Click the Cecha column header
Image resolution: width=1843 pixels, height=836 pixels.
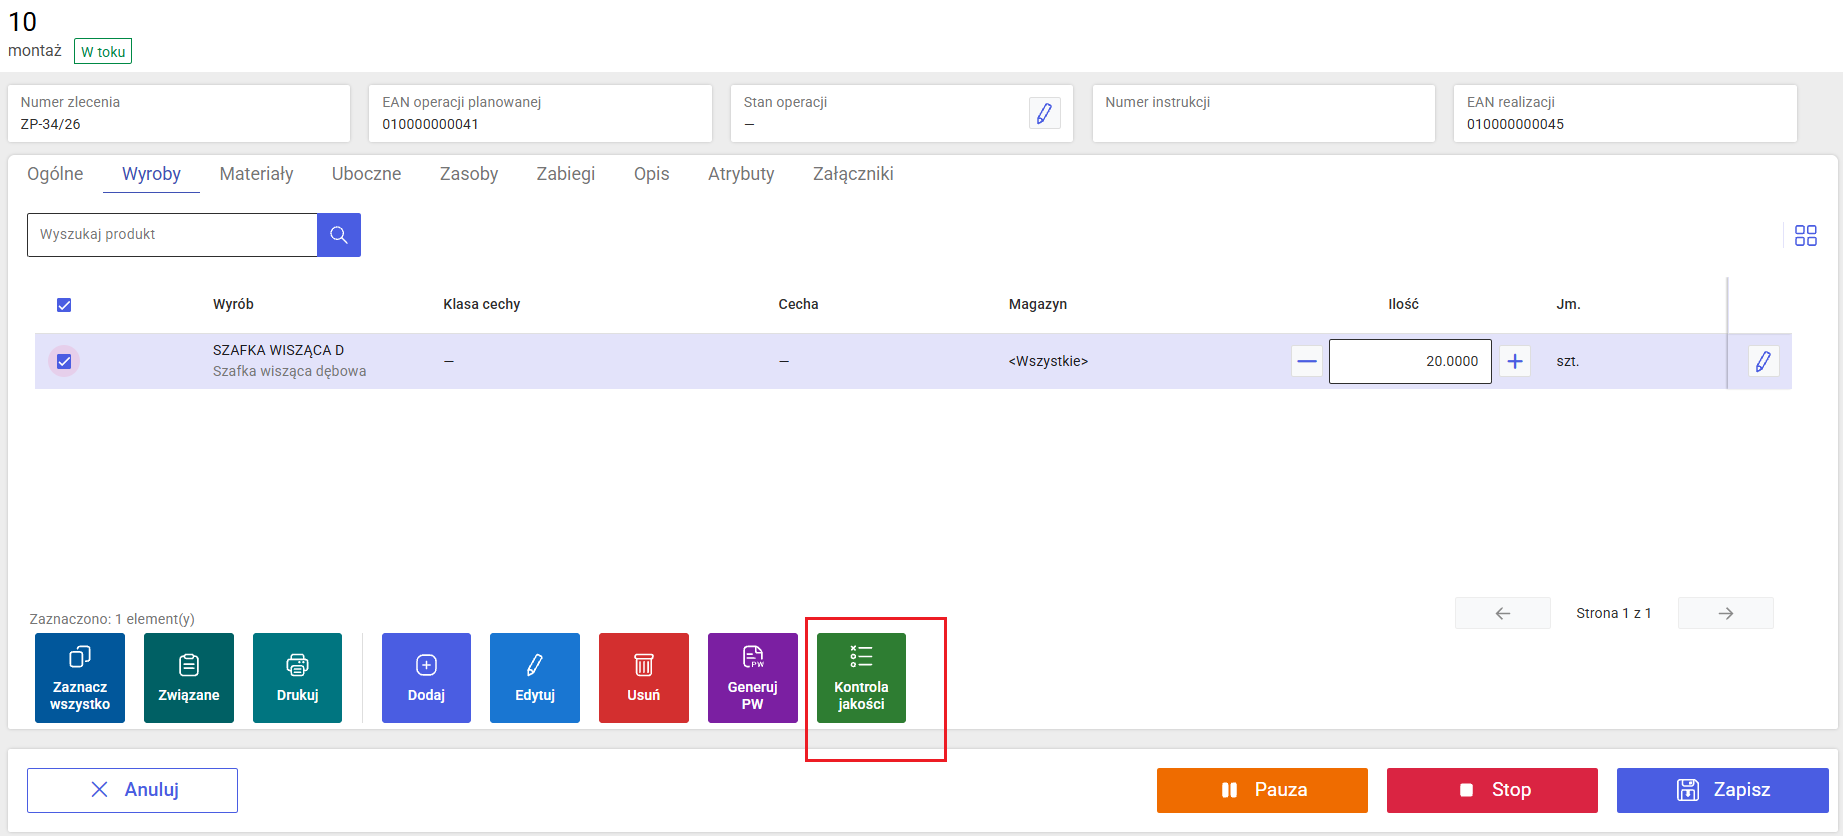798,304
